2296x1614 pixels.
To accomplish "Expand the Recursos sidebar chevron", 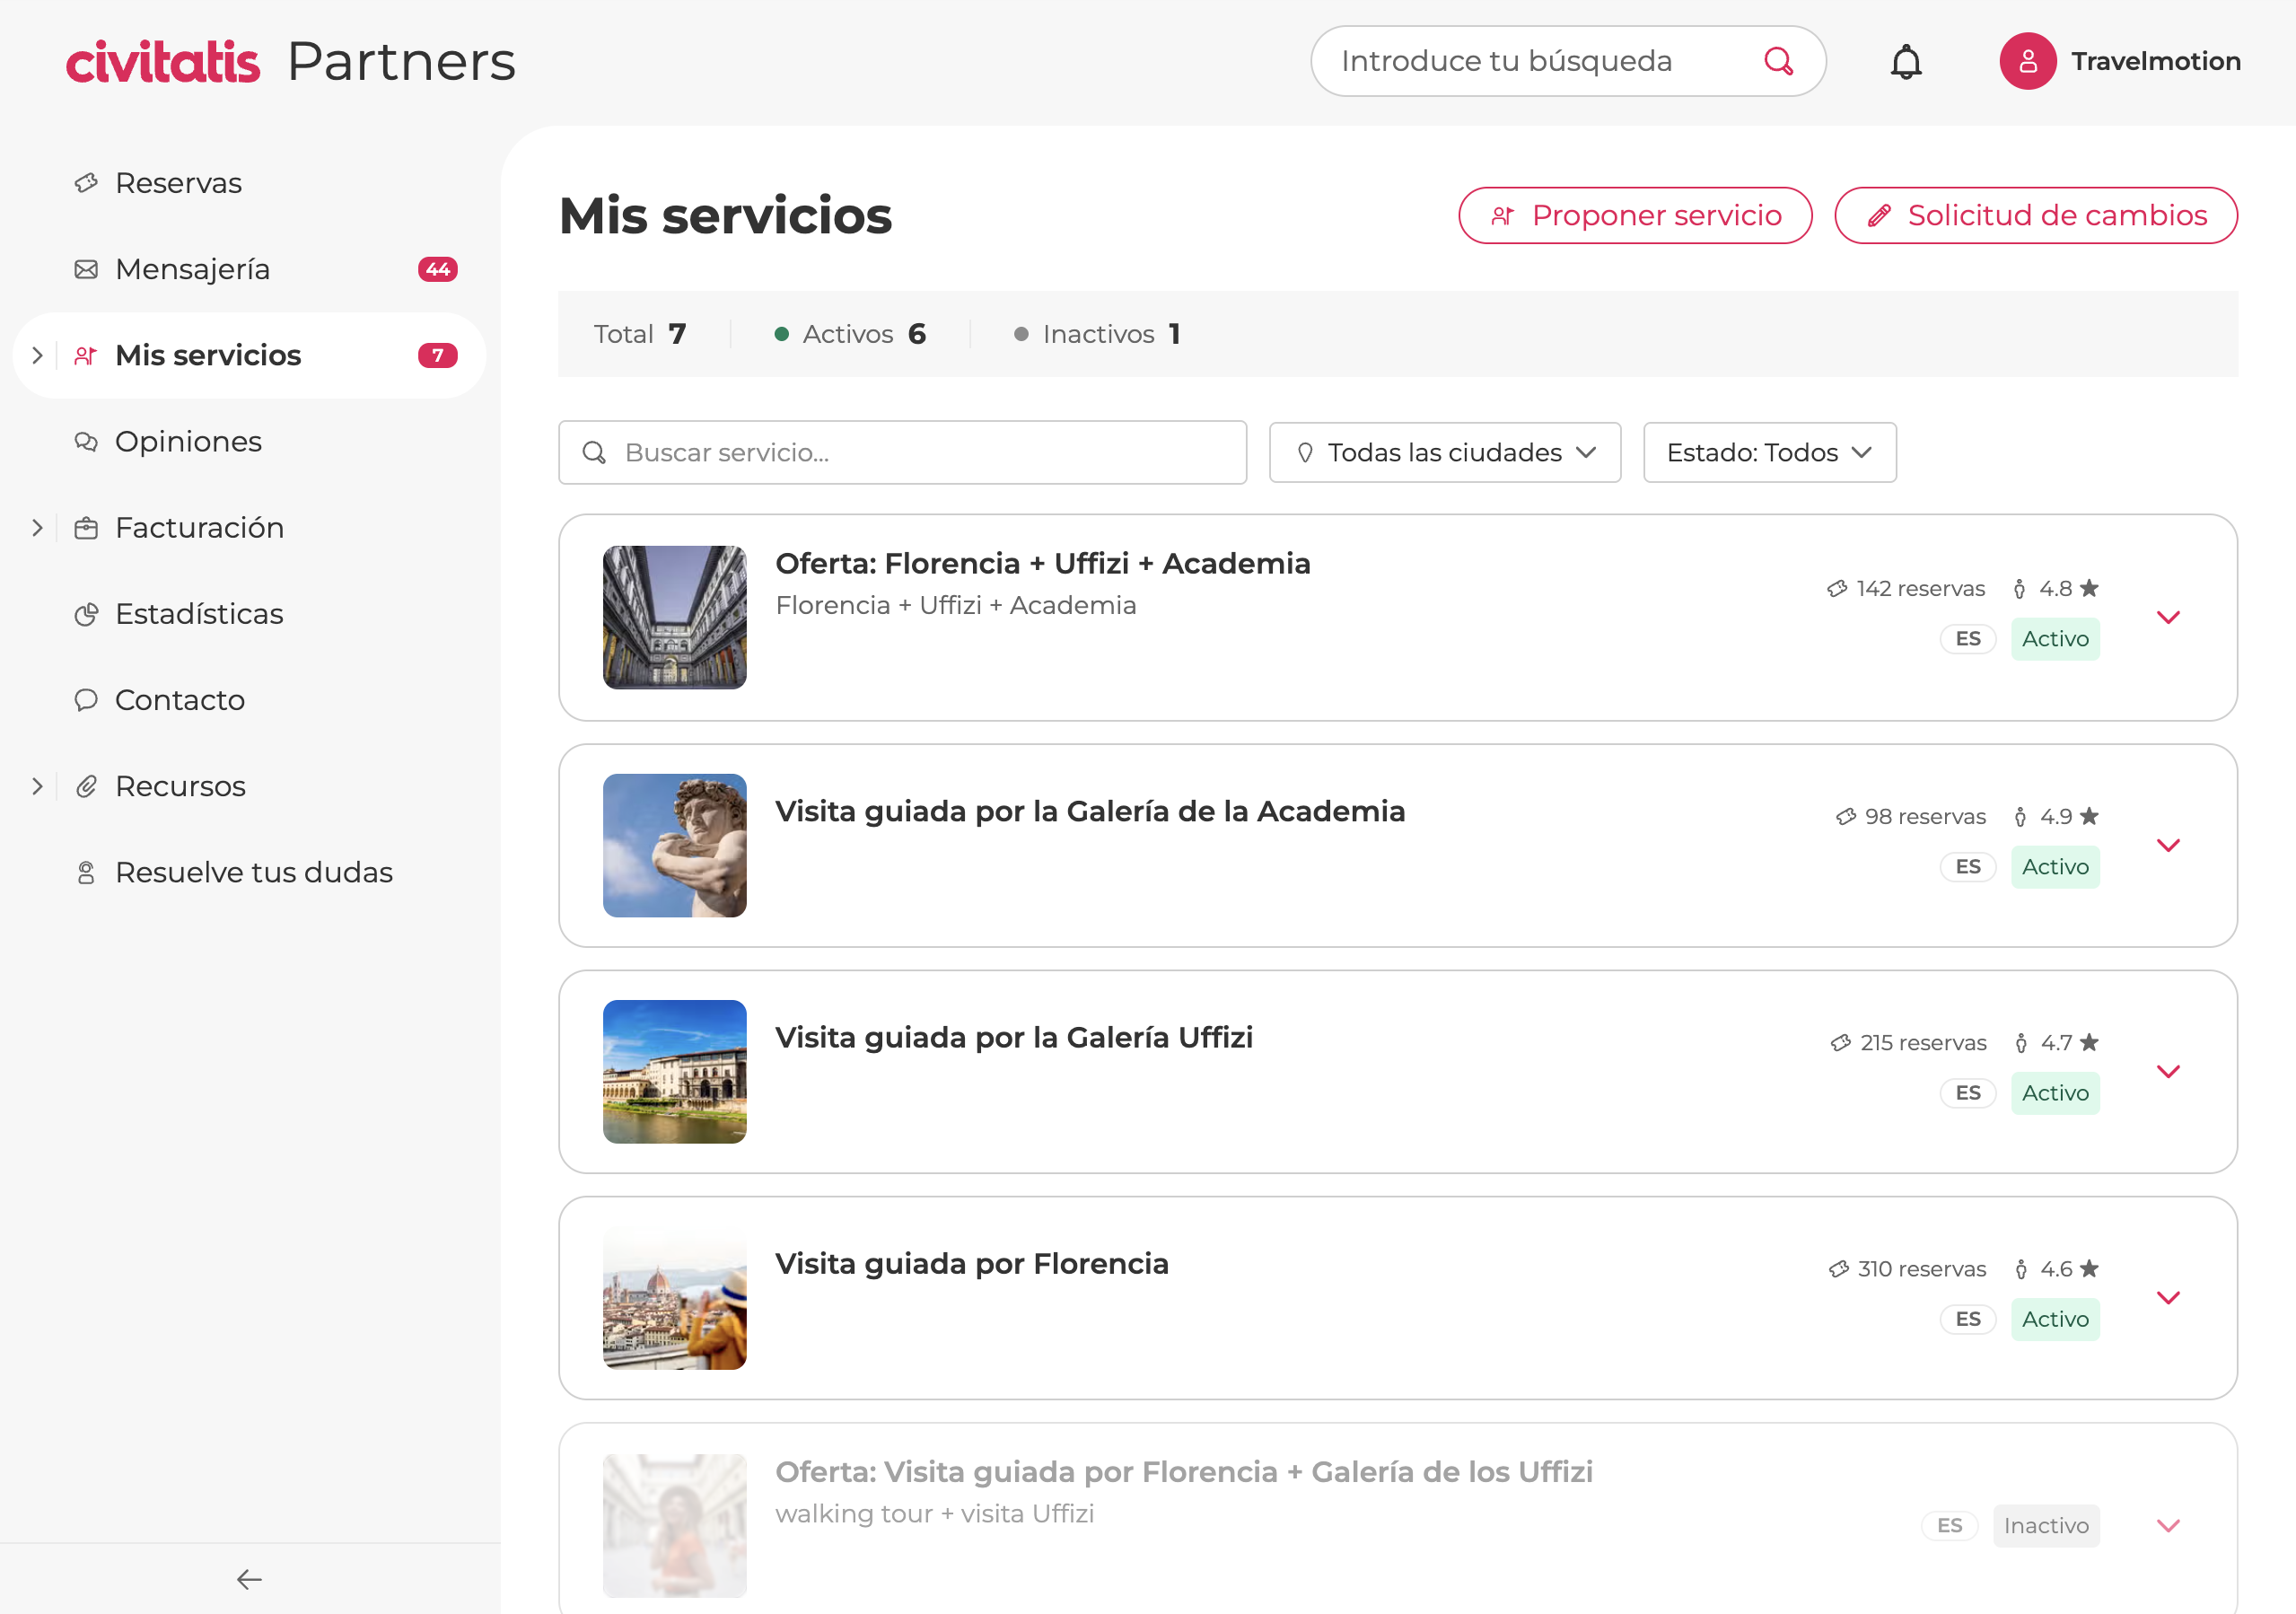I will [37, 786].
